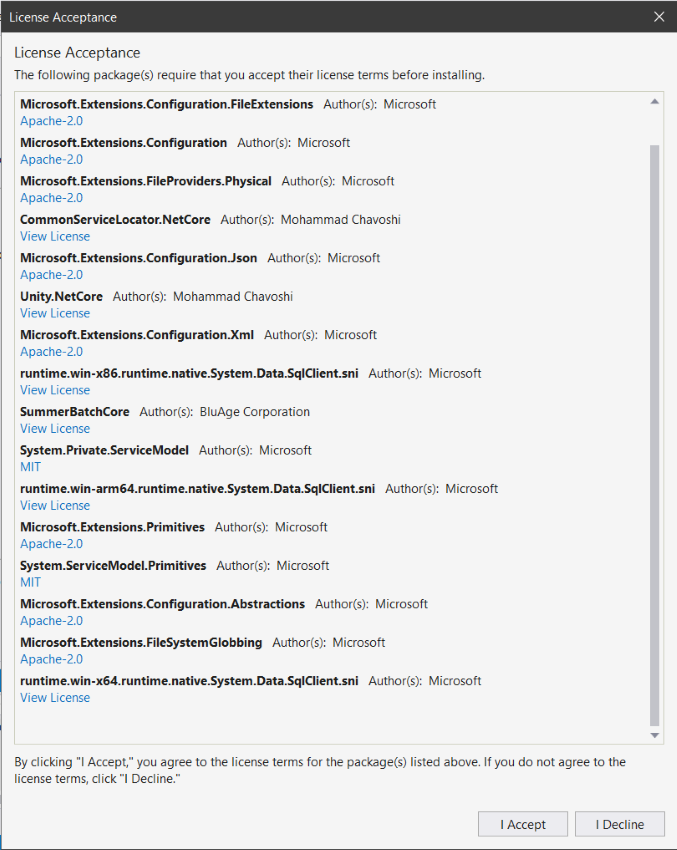Viewport: 677px width, 850px height.
Task: Click the scrollbar down arrow
Action: 654,735
